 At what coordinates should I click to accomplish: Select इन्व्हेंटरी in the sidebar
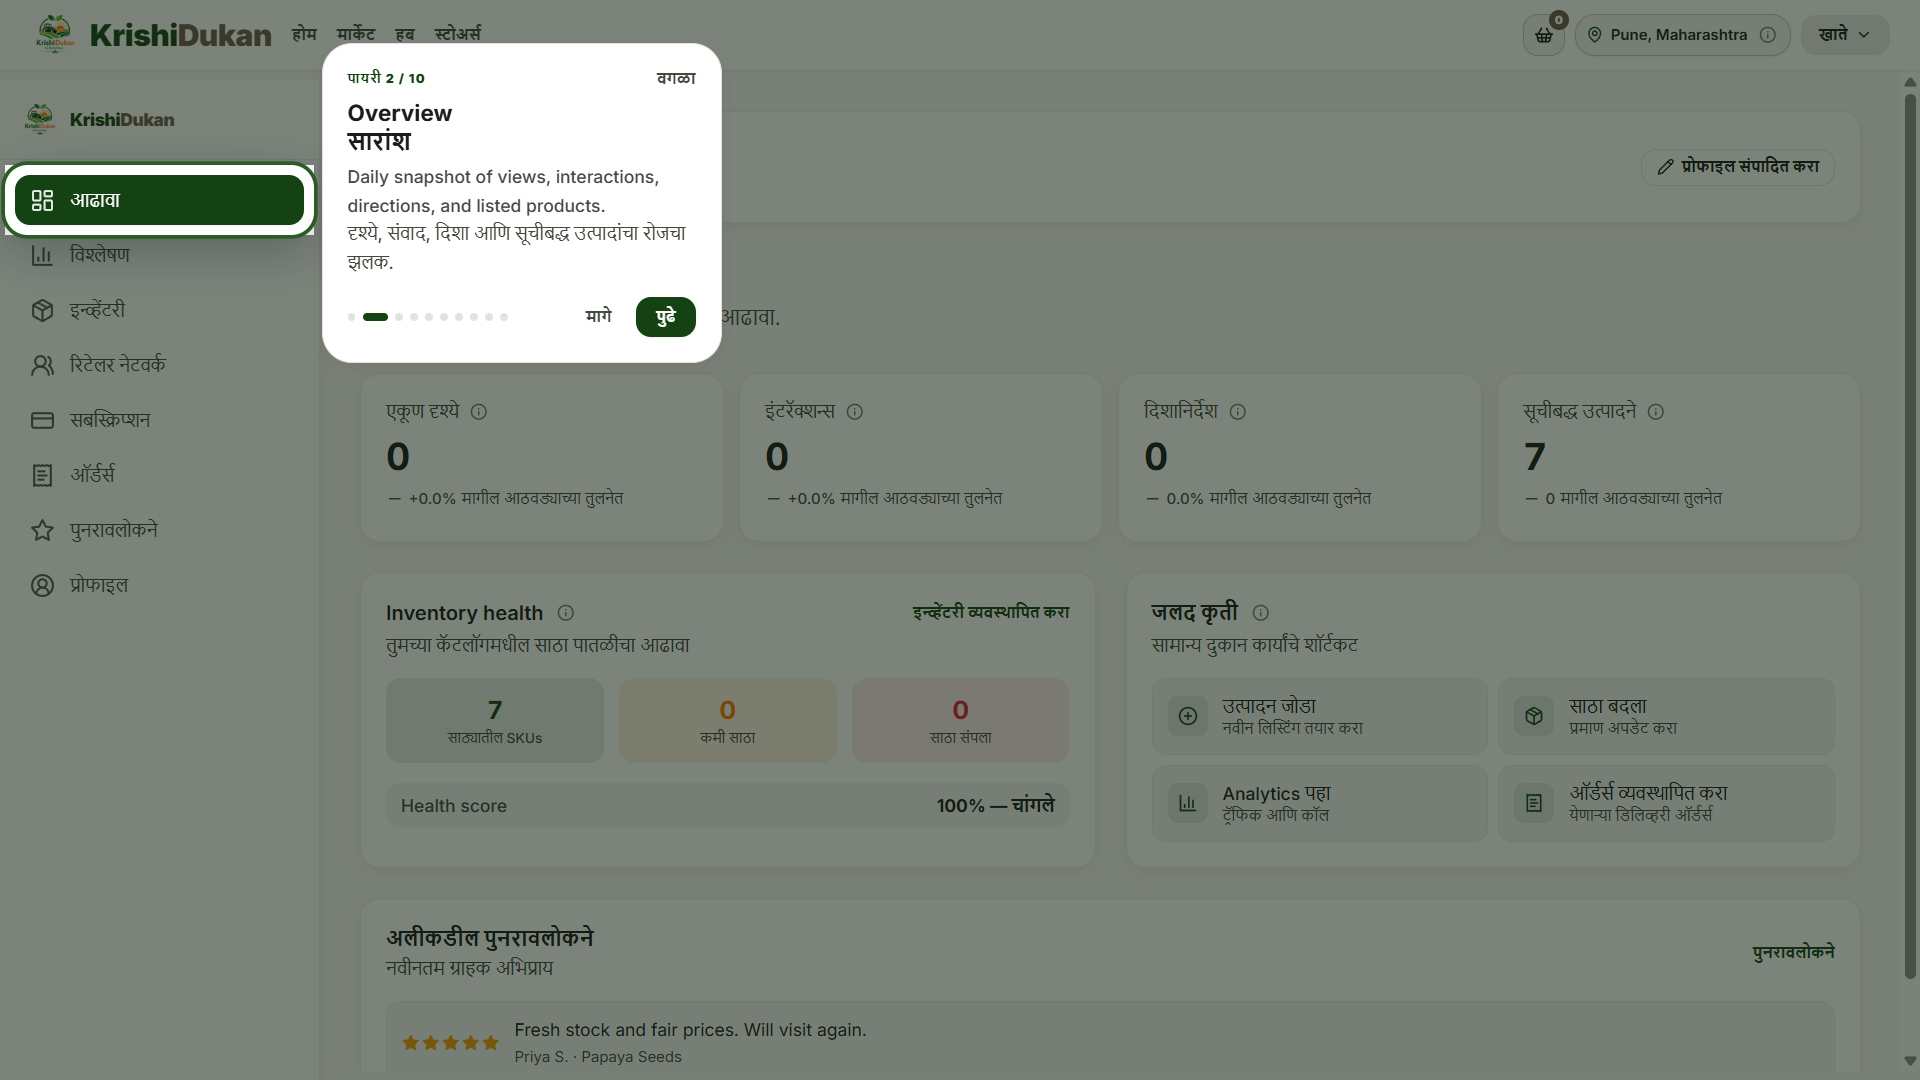[159, 310]
